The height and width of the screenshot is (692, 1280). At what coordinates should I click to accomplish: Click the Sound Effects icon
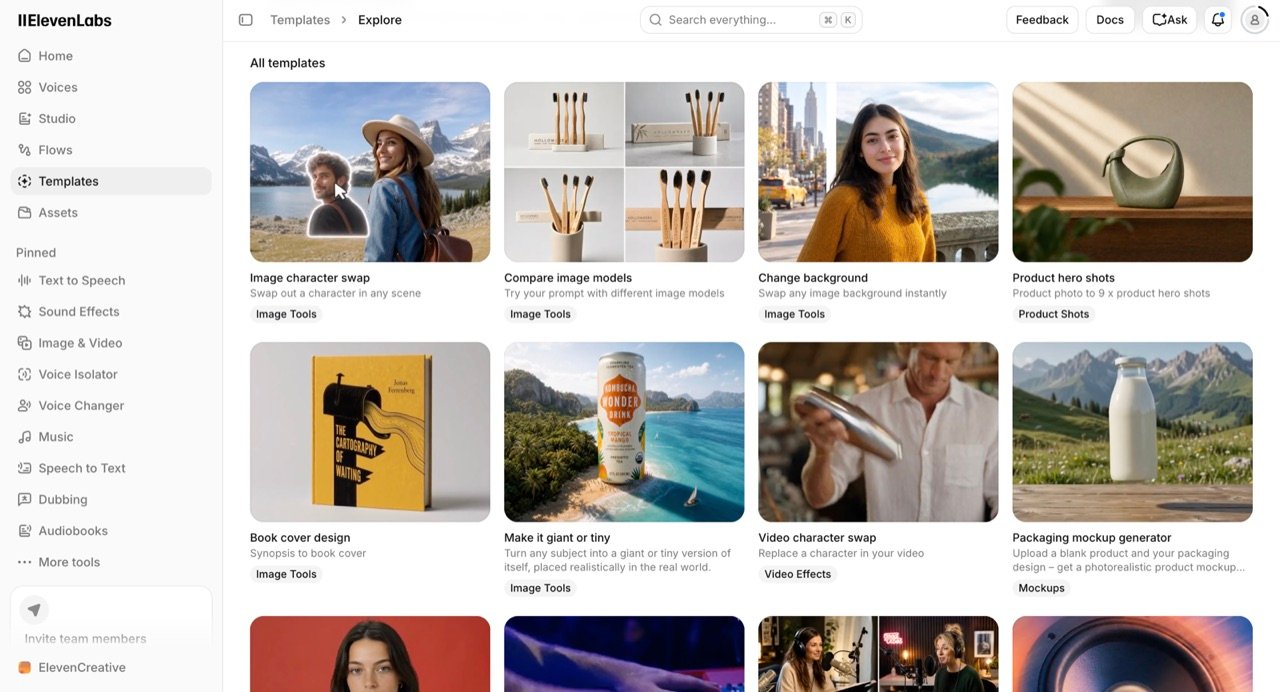(x=25, y=312)
